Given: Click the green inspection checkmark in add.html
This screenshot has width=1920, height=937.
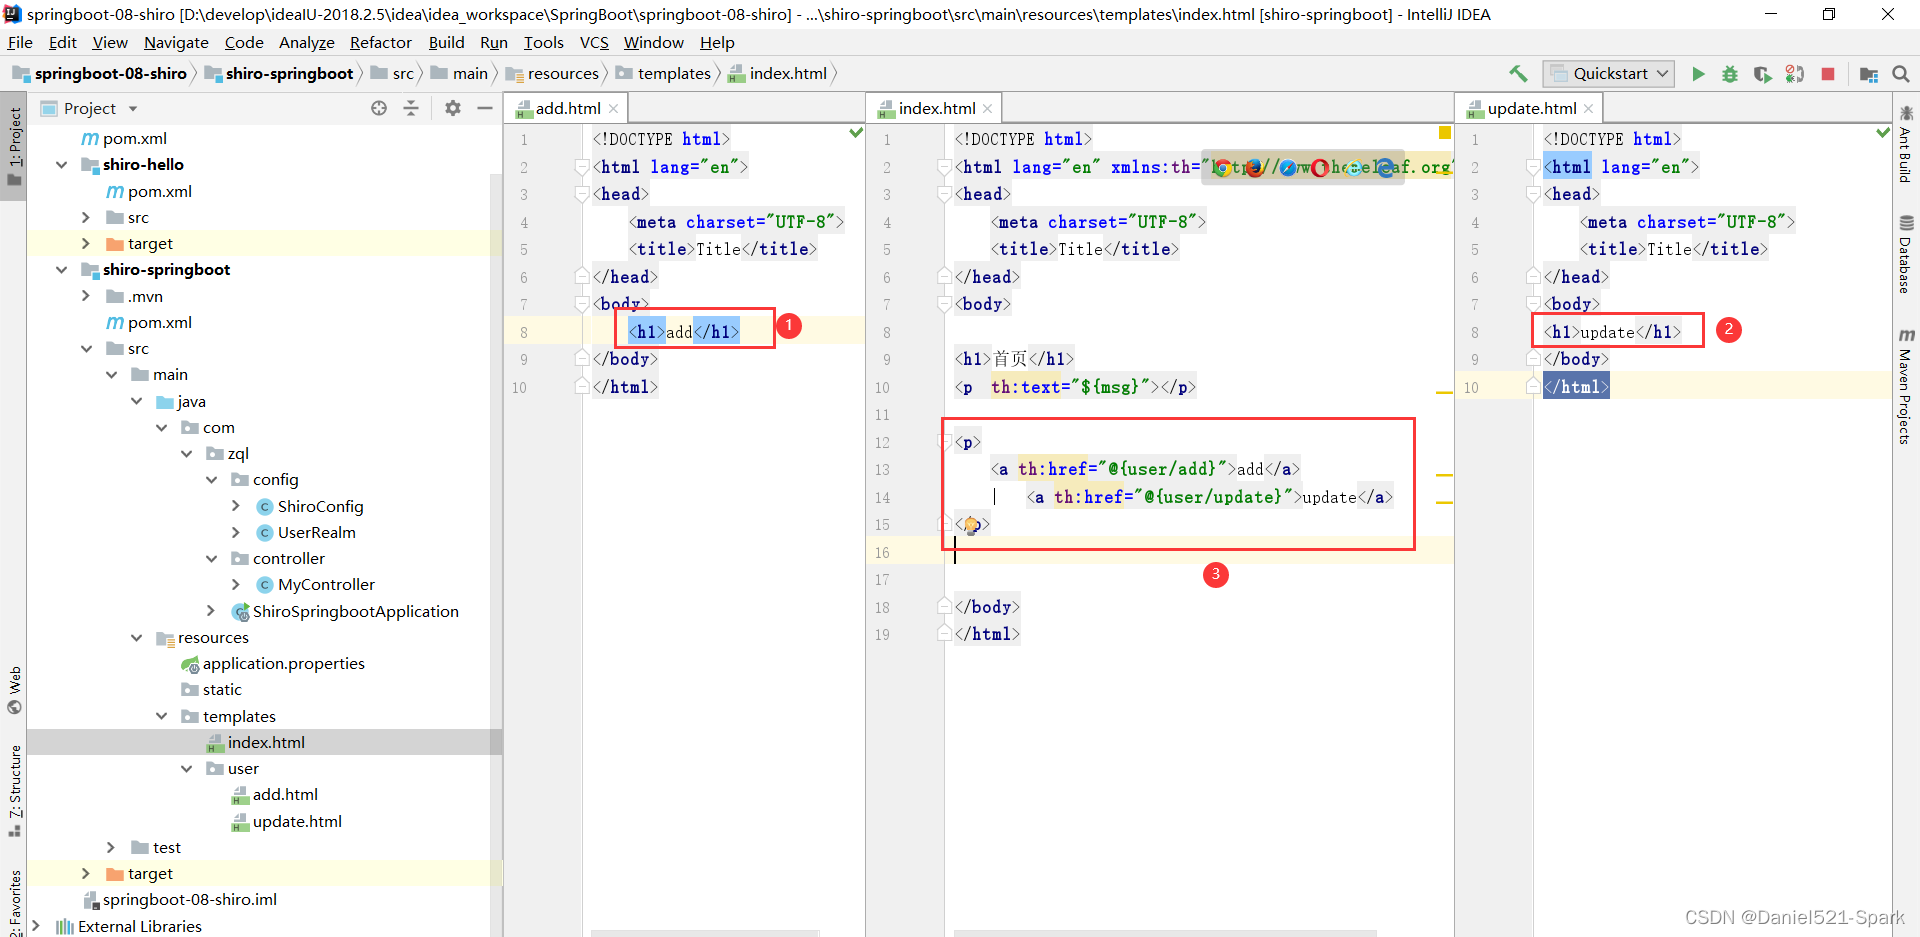Looking at the screenshot, I should coord(856,133).
